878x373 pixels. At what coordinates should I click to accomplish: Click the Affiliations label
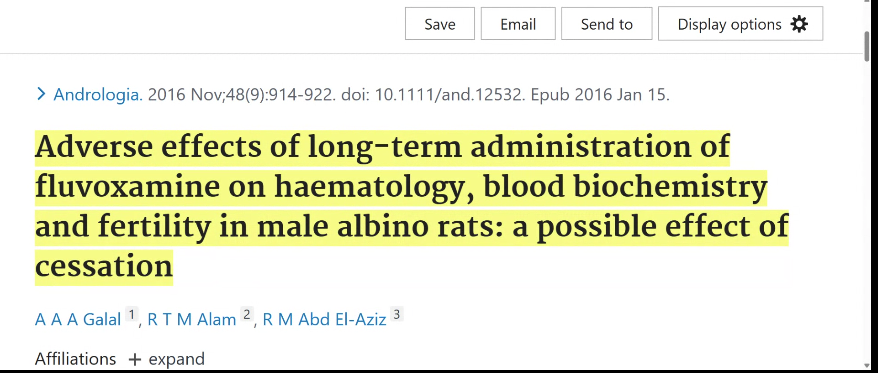pyautogui.click(x=76, y=359)
